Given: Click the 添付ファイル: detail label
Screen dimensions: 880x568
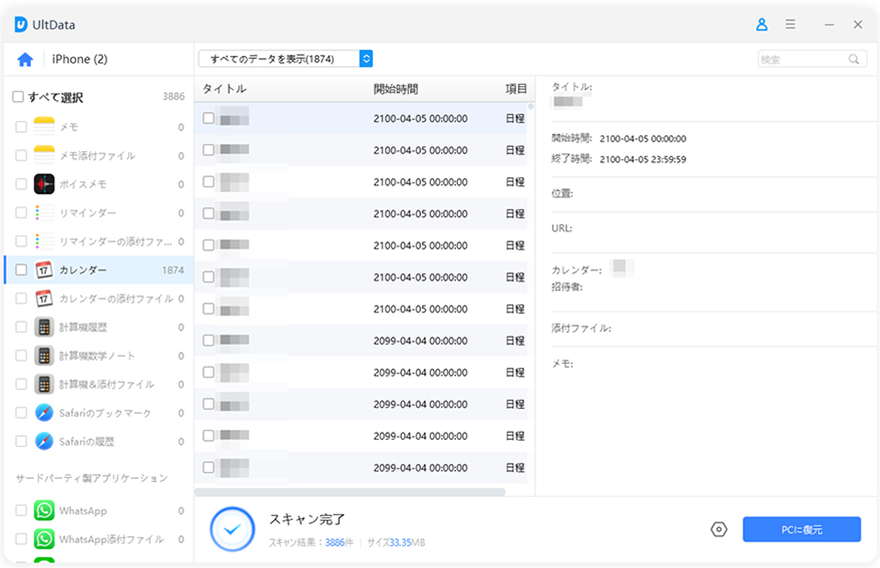Looking at the screenshot, I should click(x=581, y=328).
